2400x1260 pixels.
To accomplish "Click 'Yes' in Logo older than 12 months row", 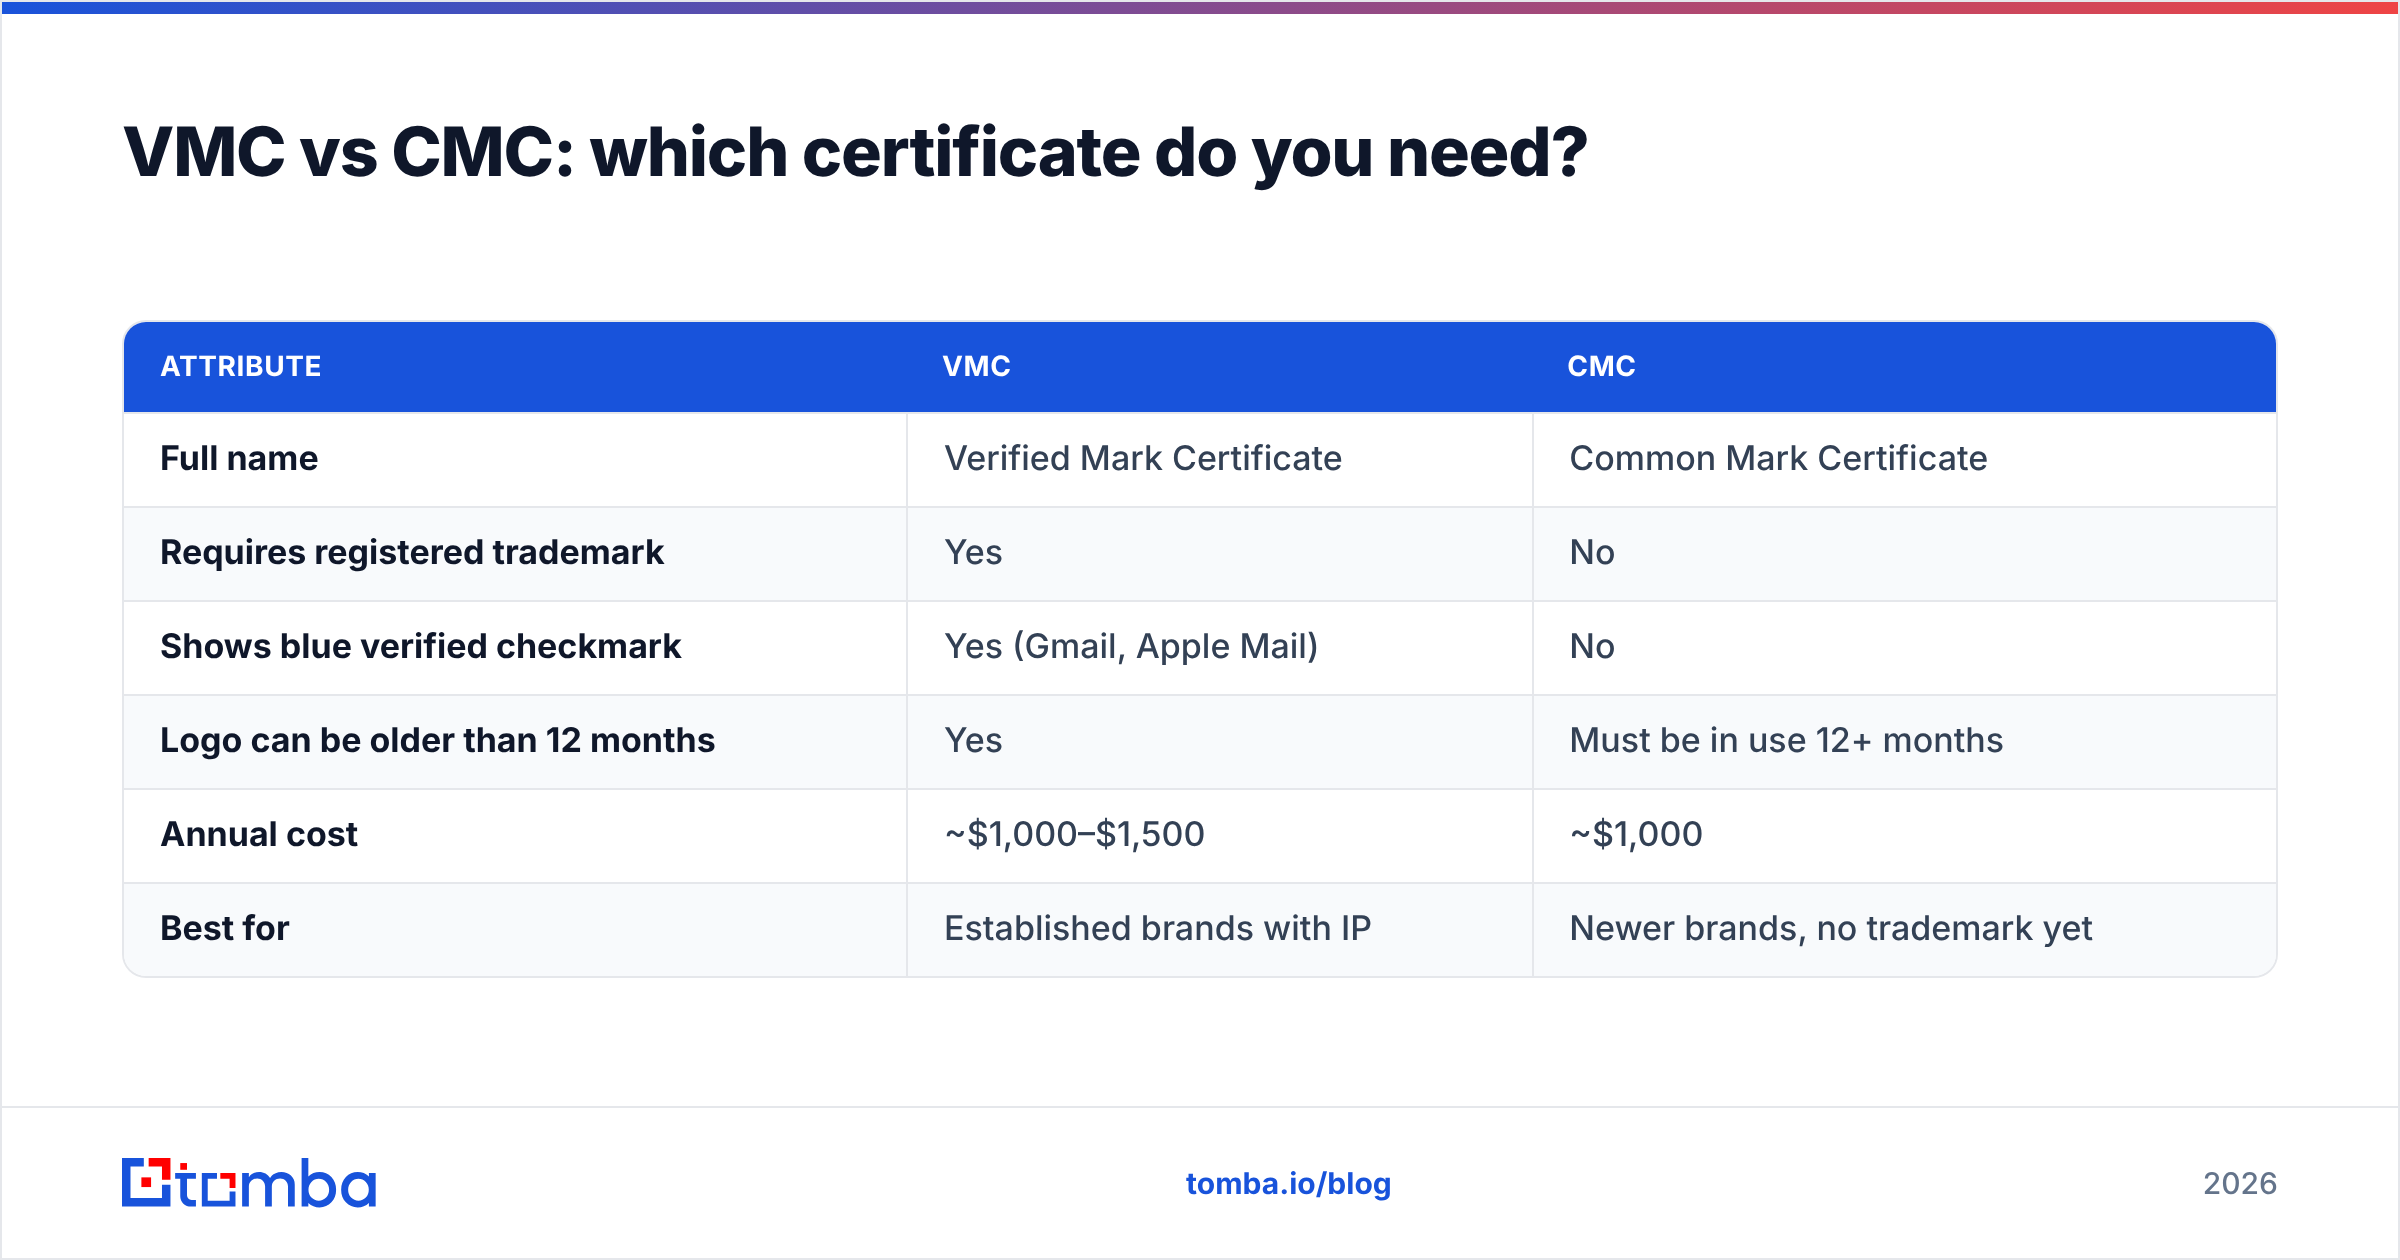I will pos(973,740).
